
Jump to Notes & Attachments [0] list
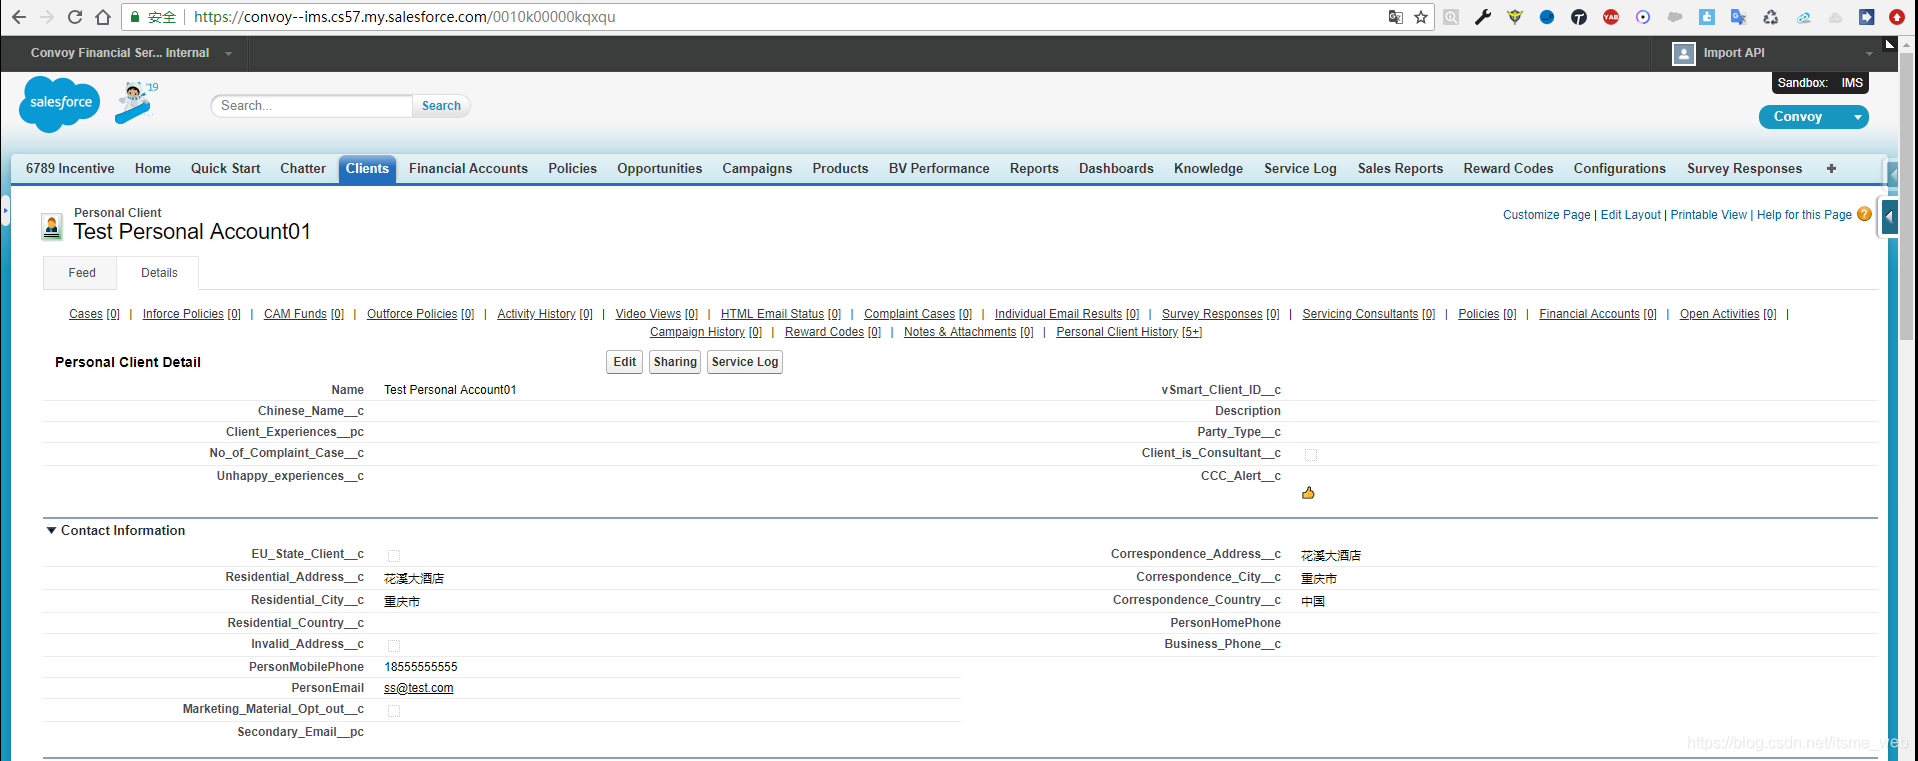coord(968,332)
